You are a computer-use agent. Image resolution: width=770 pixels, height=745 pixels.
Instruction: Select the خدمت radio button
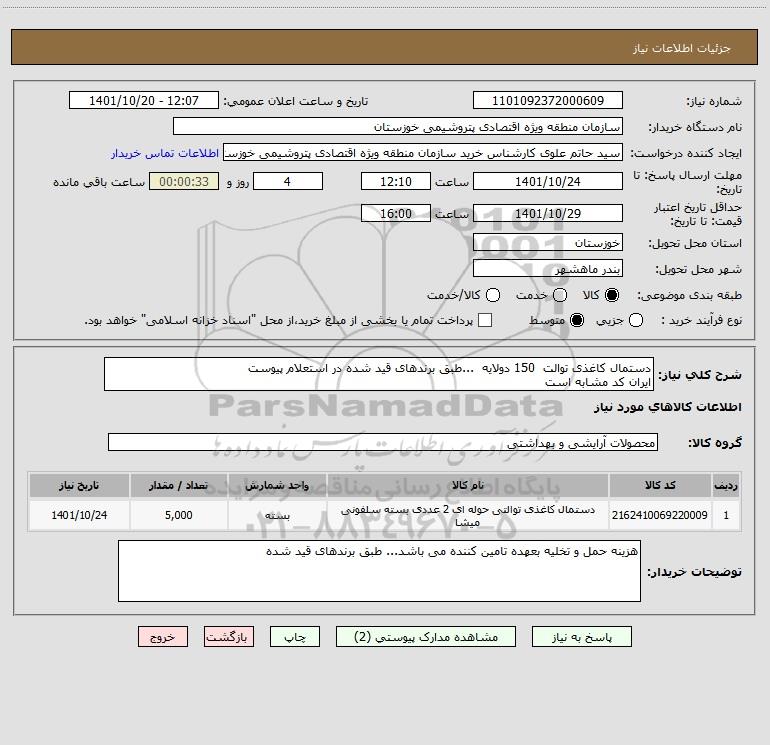560,295
